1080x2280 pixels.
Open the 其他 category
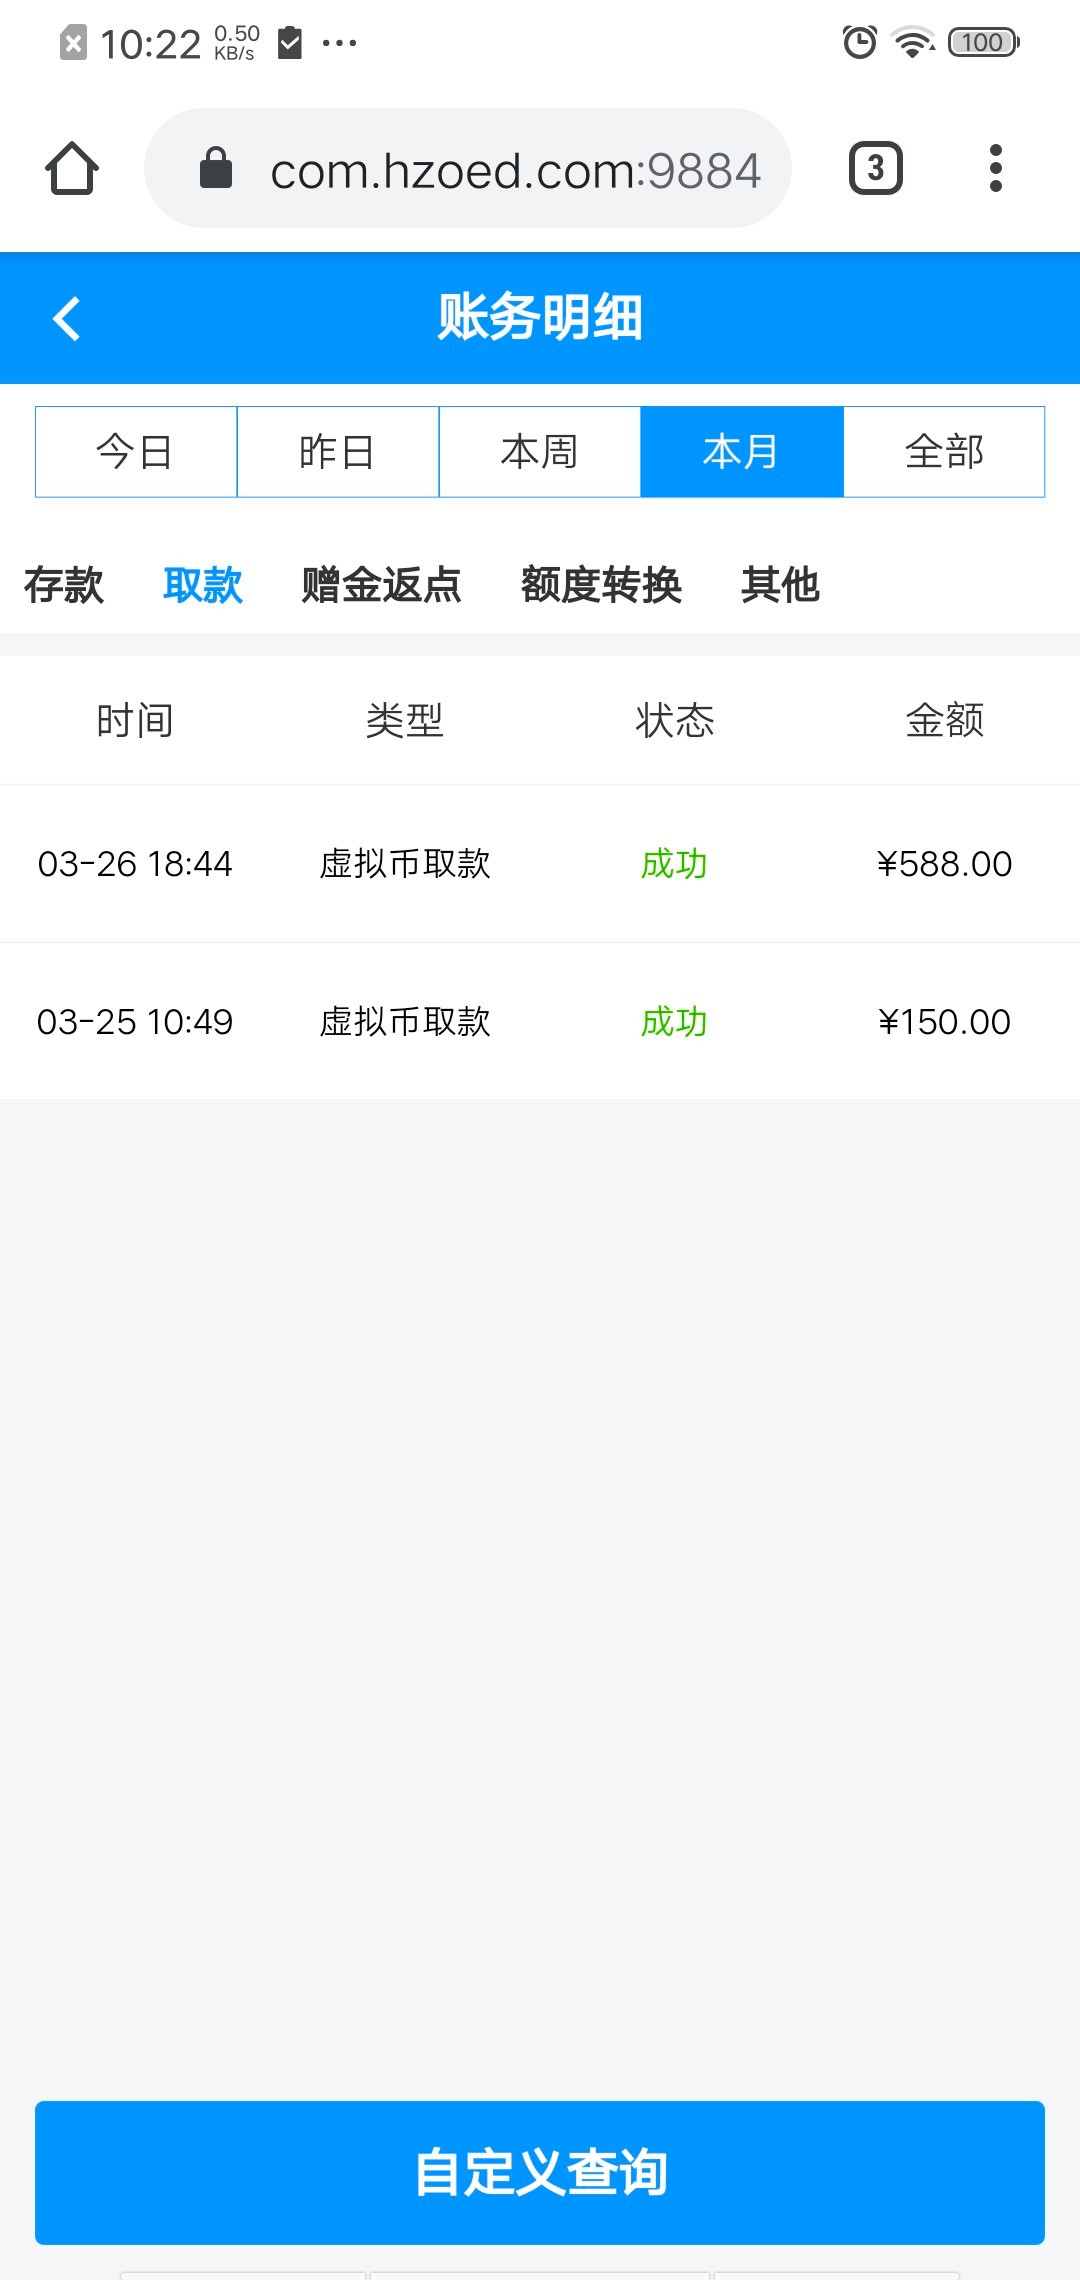(x=780, y=585)
